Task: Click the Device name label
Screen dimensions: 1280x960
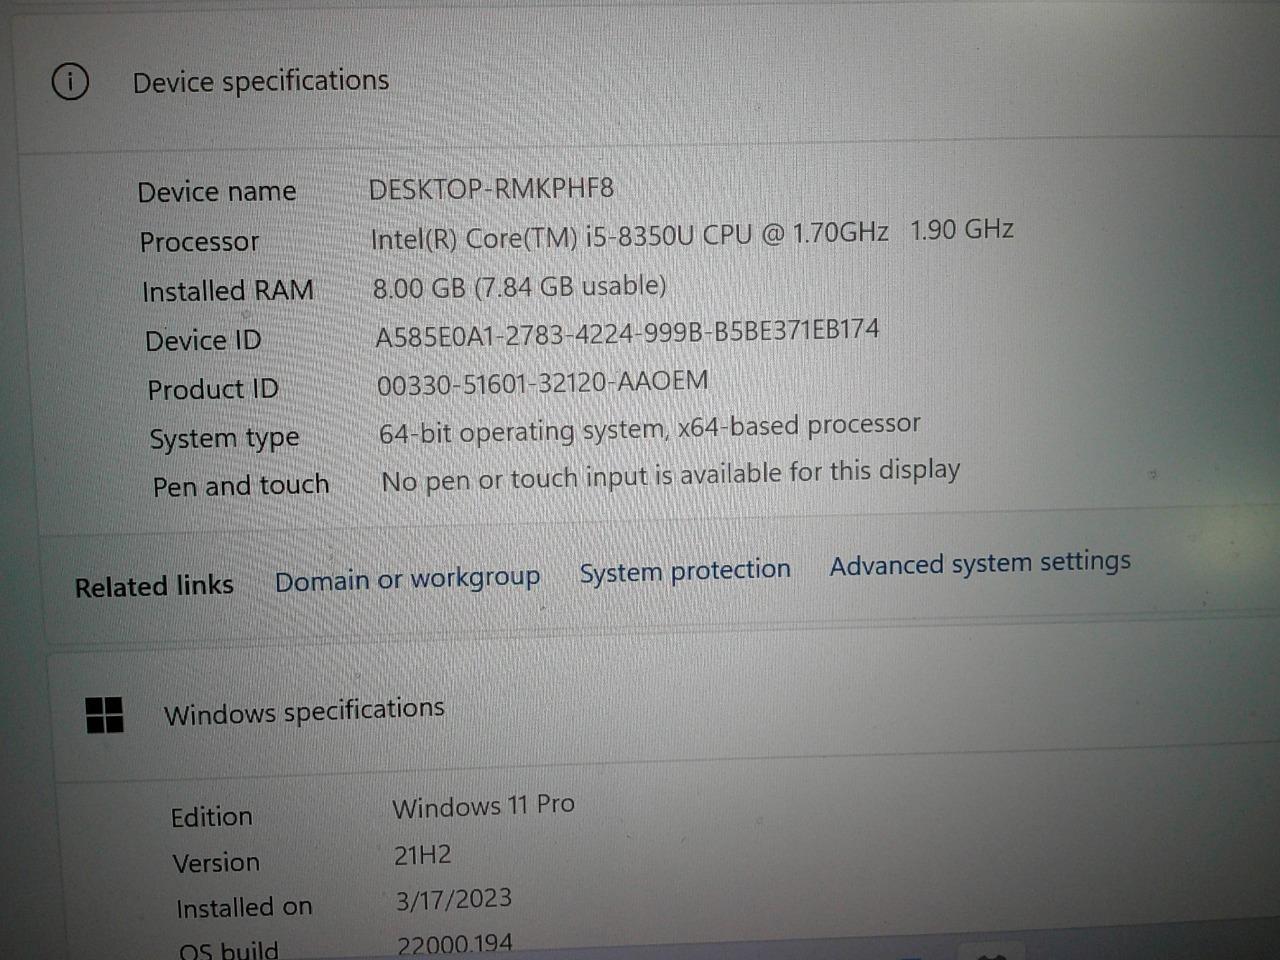Action: pyautogui.click(x=217, y=191)
